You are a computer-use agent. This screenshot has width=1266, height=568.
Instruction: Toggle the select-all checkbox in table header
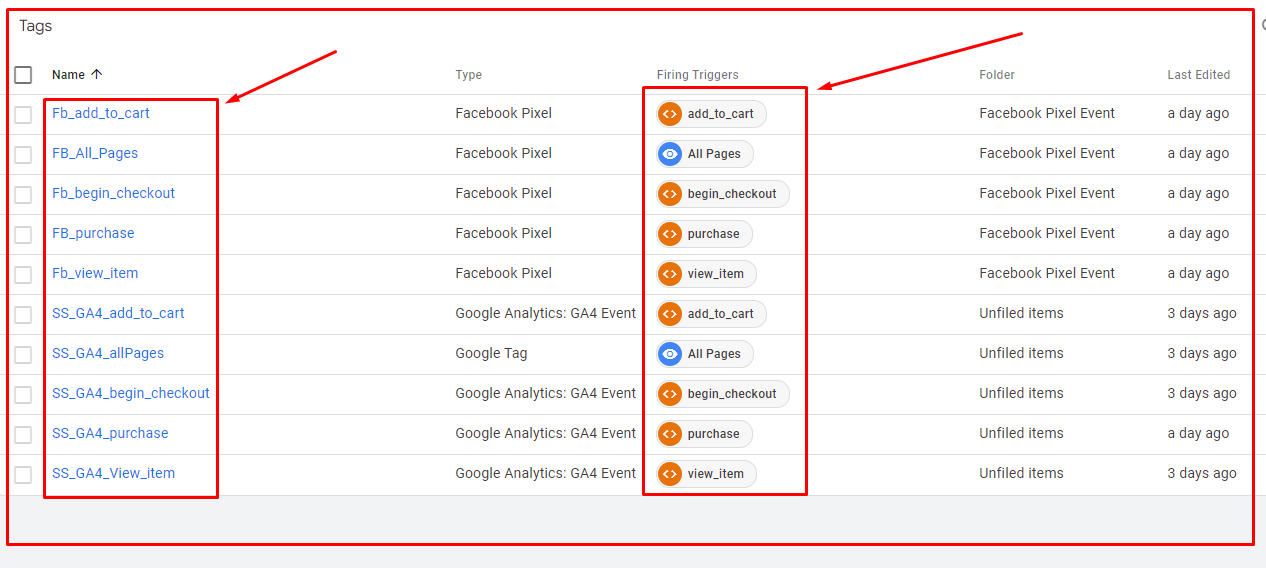[23, 75]
